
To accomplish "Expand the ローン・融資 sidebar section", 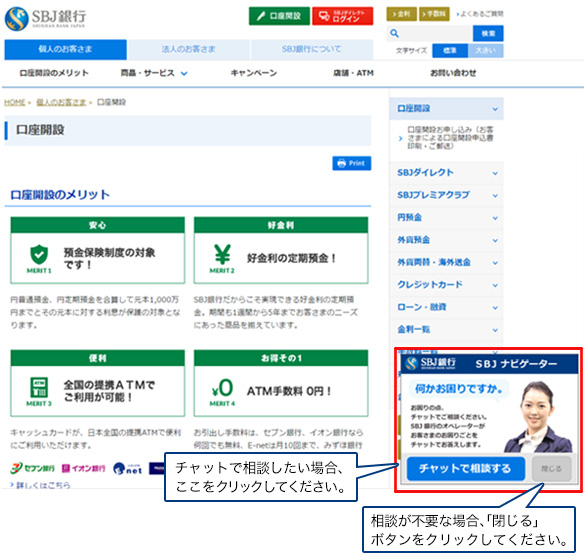I will [x=447, y=307].
